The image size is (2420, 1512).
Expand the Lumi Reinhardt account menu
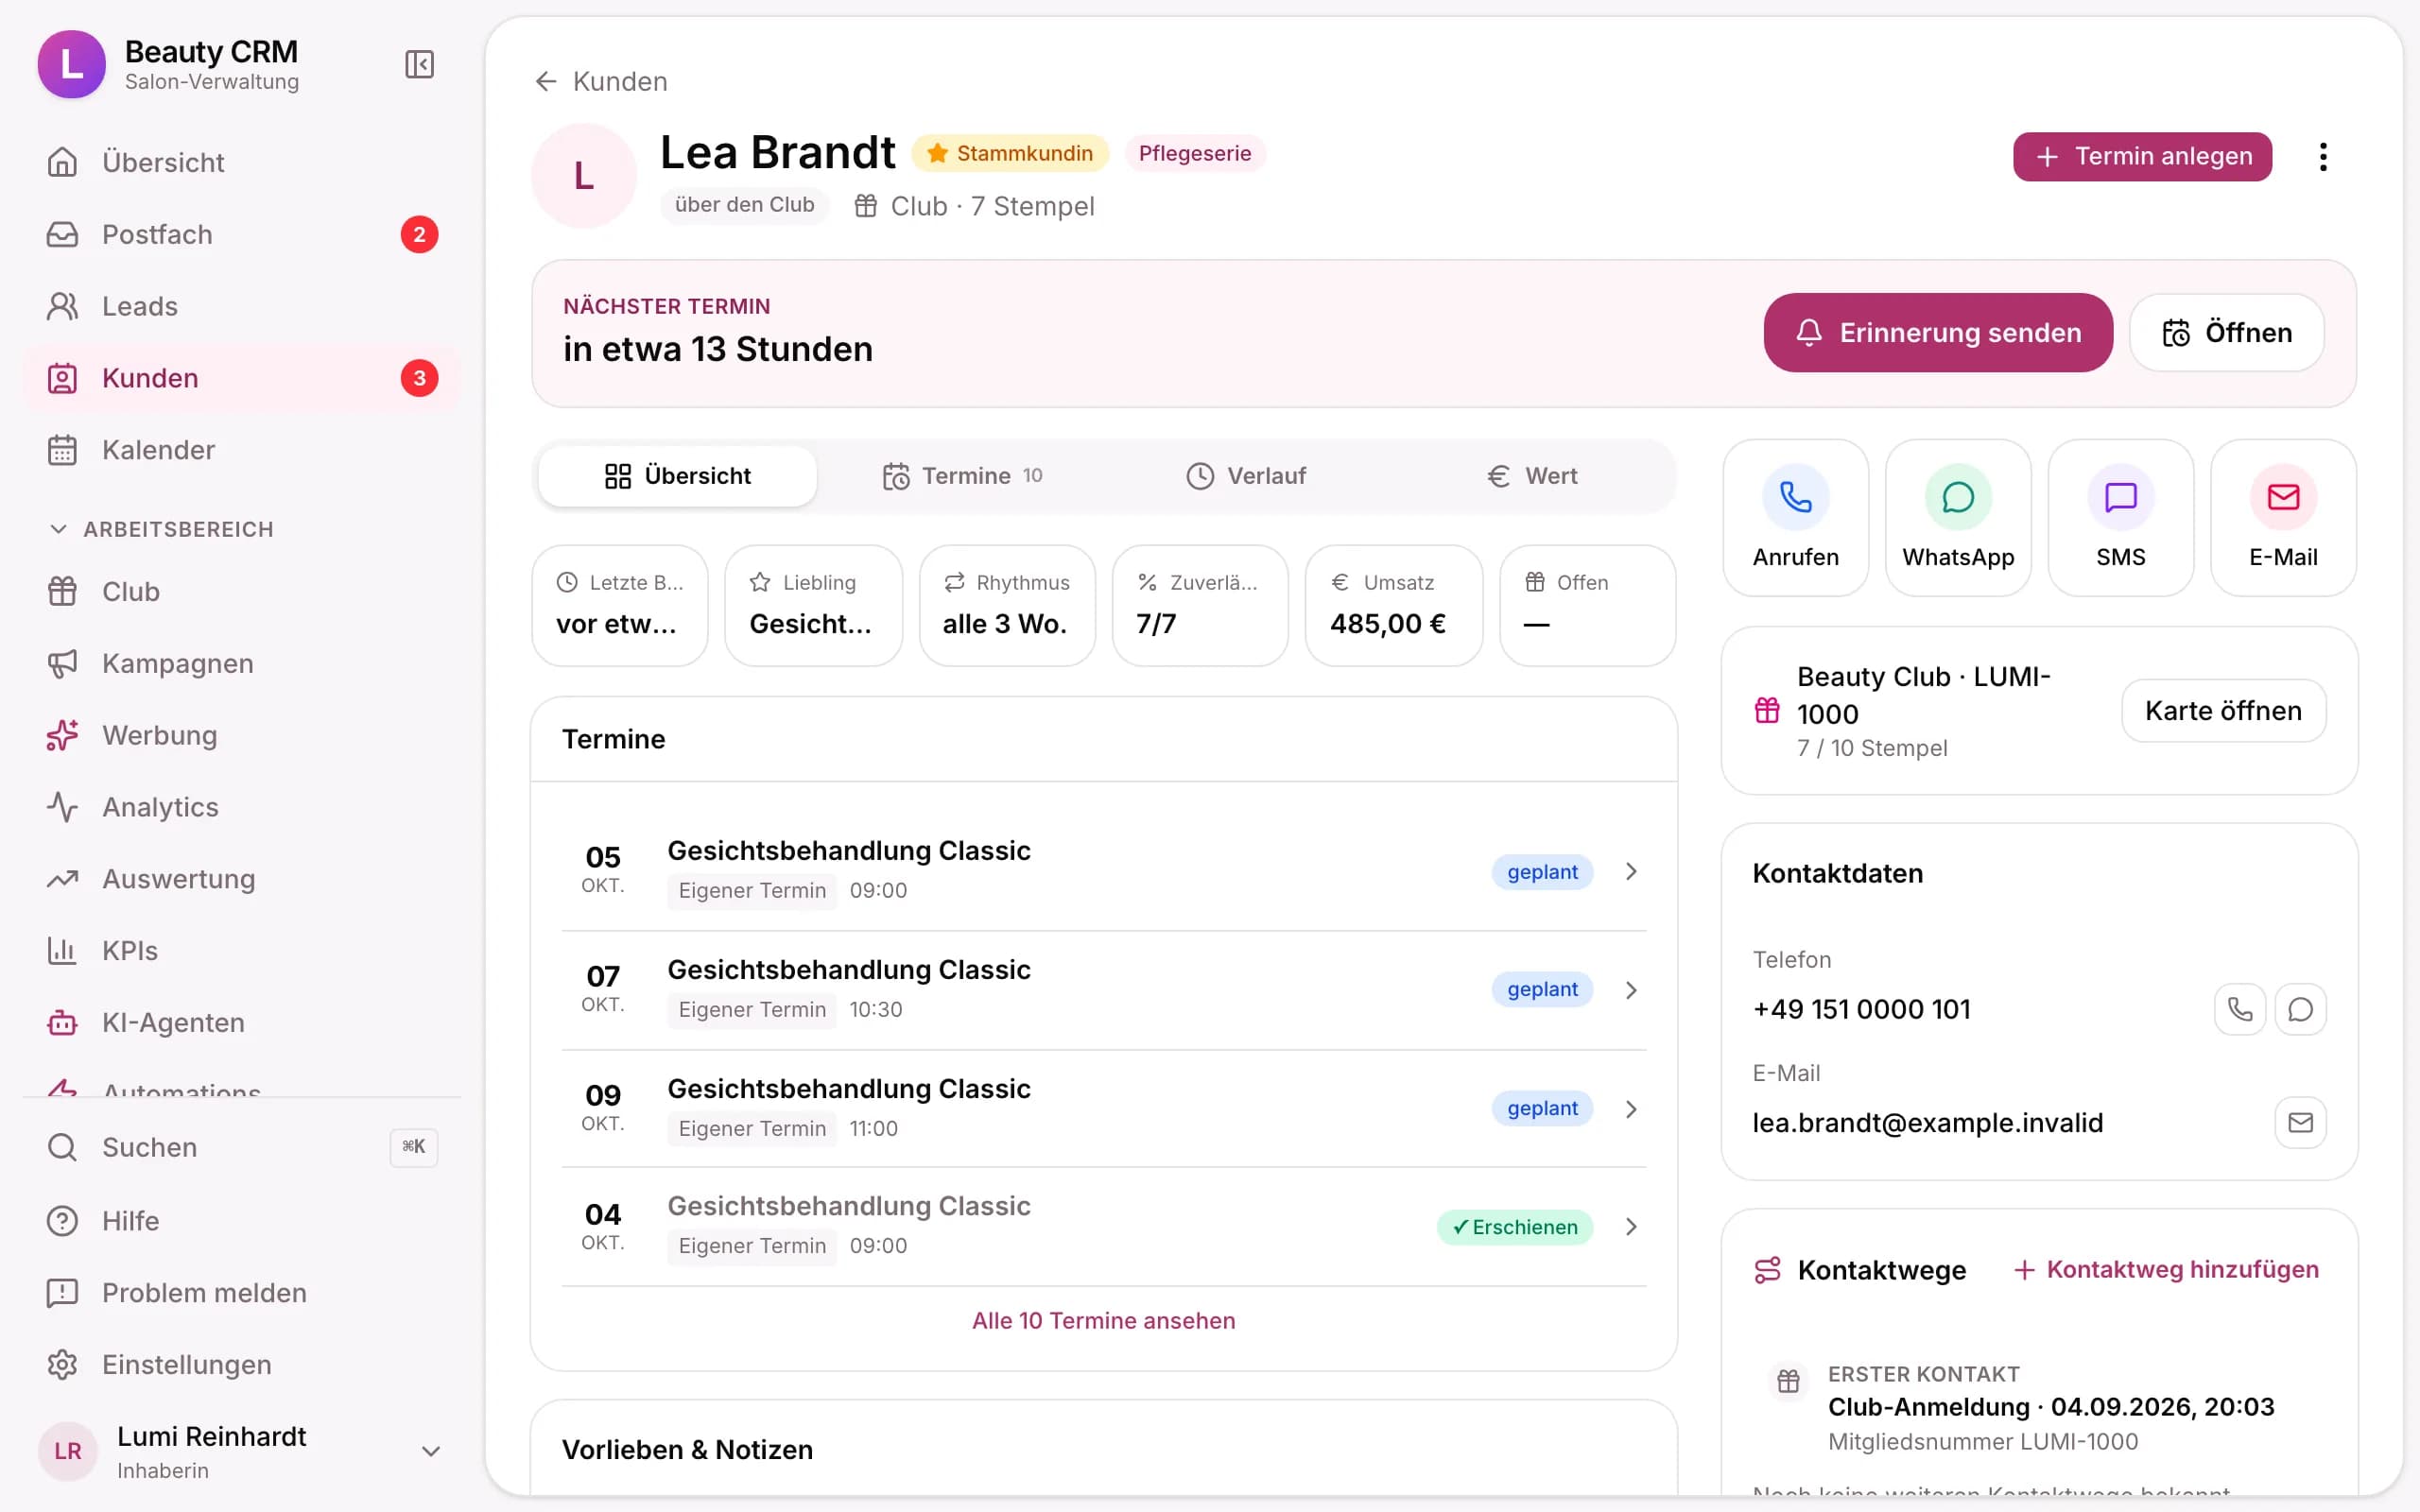point(242,1451)
